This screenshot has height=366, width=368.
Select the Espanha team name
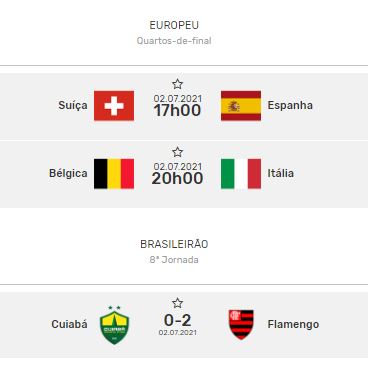(290, 105)
